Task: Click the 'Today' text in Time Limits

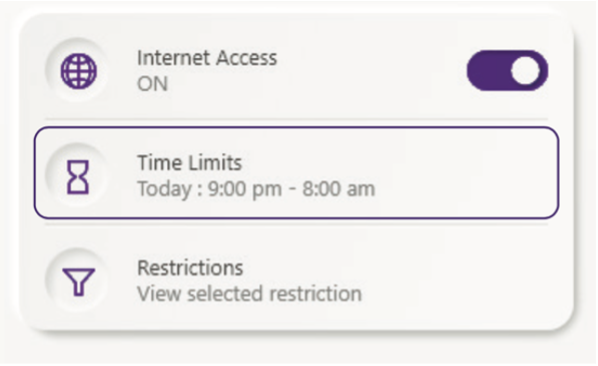Action: click(164, 189)
